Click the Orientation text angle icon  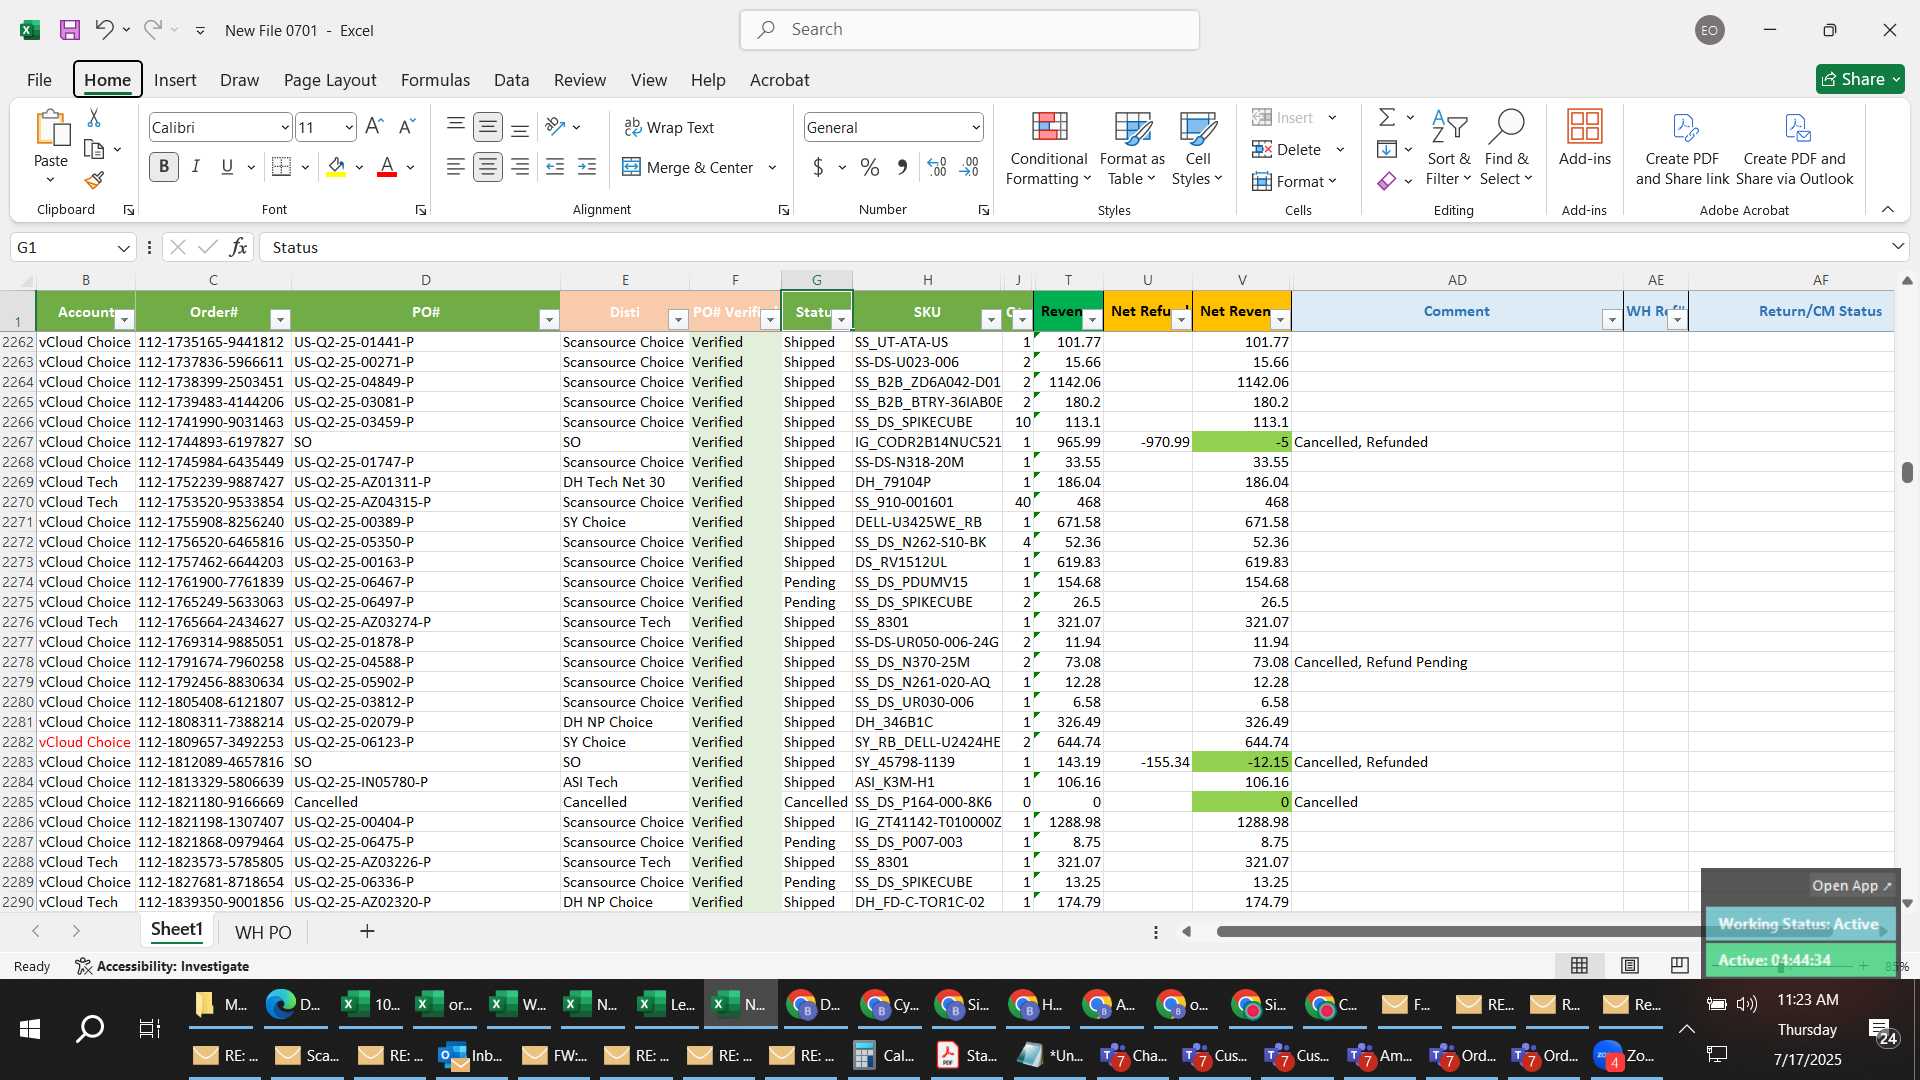click(555, 127)
